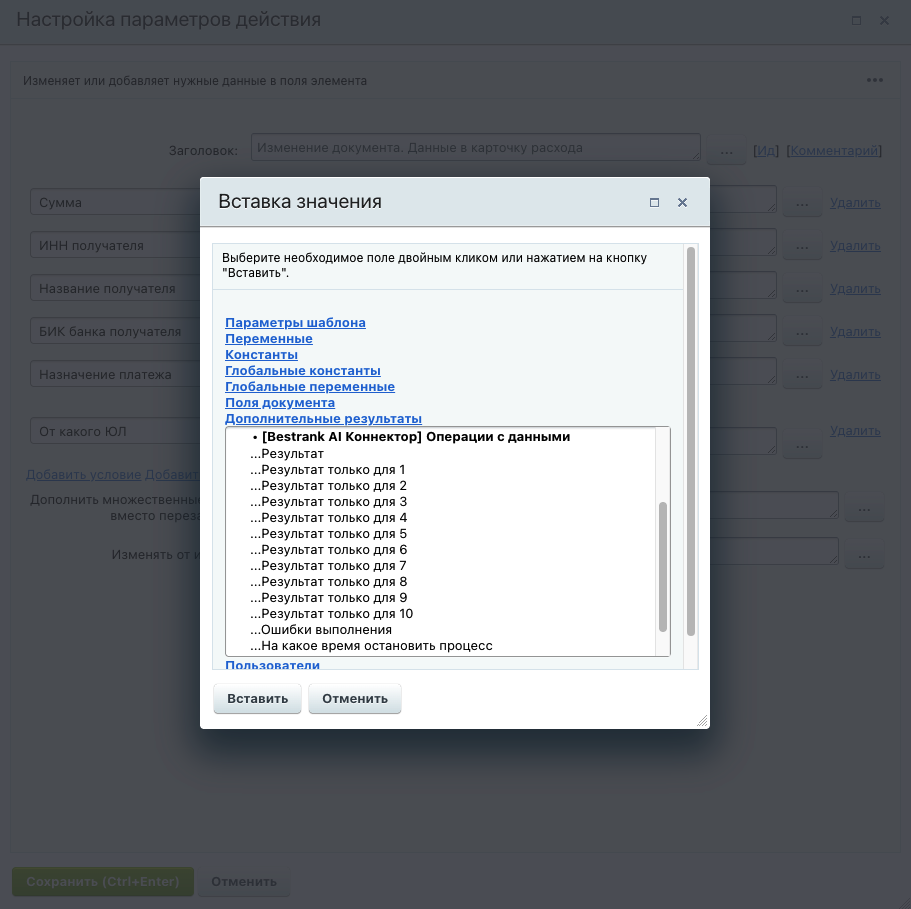Image resolution: width=911 pixels, height=909 pixels.
Task: Select "Результат только для 5" in the list
Action: [x=333, y=534]
